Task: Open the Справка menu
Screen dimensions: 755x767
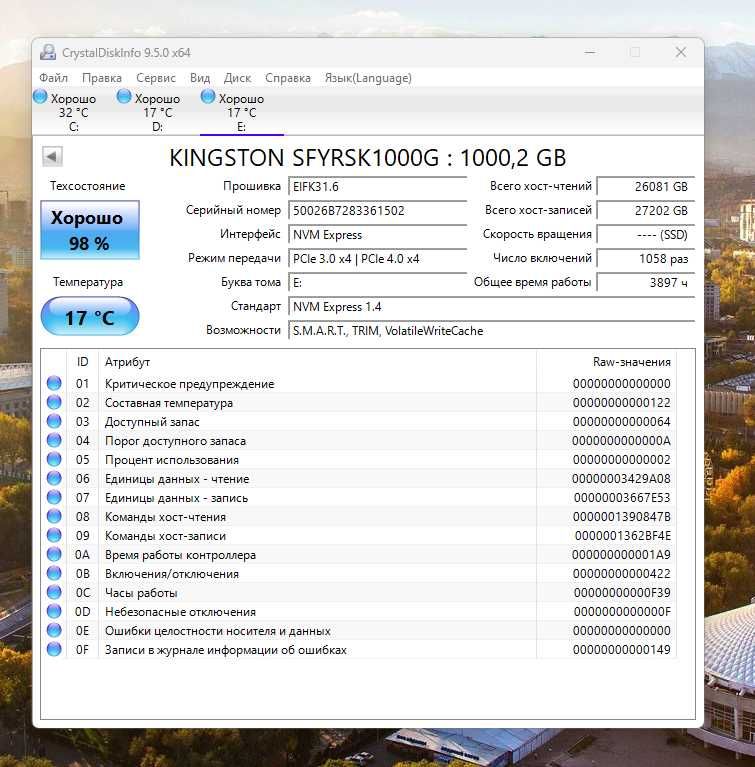Action: 288,78
